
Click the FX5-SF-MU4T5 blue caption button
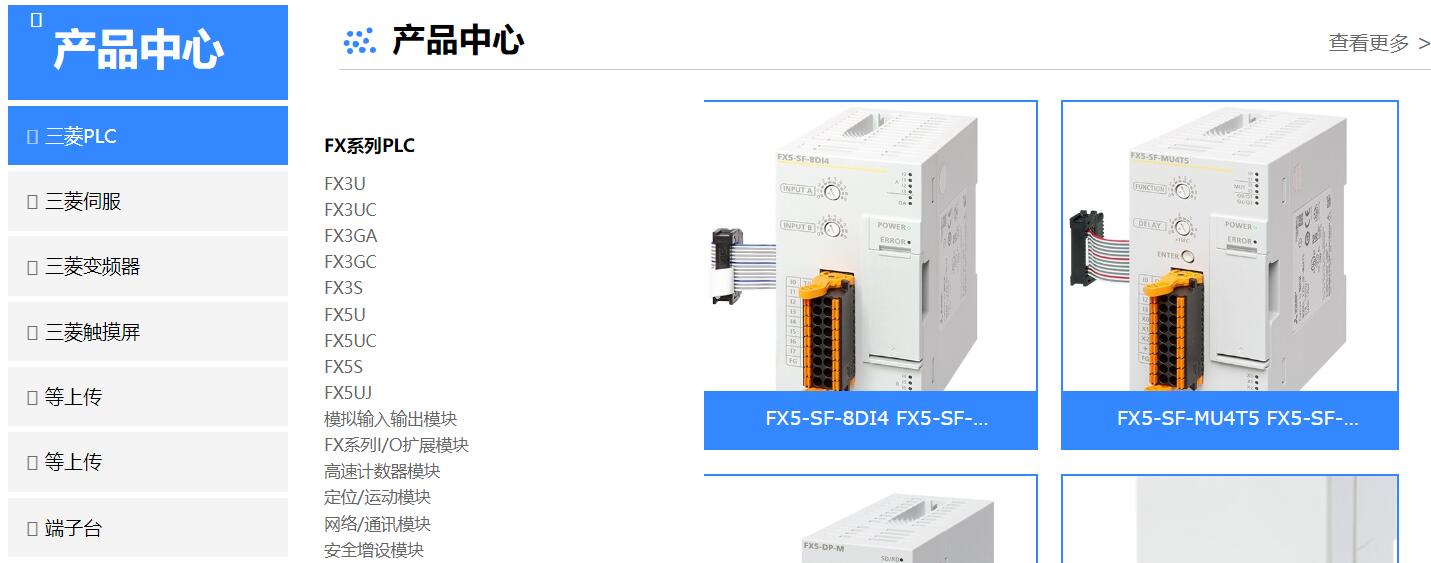click(x=1229, y=420)
